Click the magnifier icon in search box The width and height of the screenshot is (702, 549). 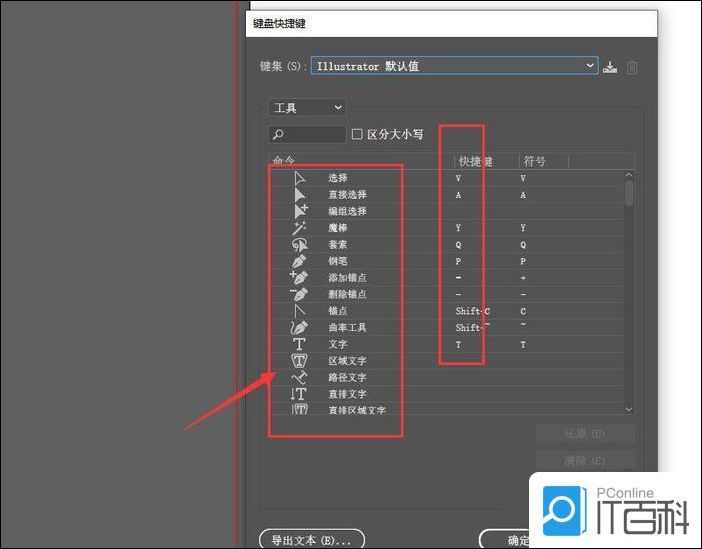click(278, 134)
